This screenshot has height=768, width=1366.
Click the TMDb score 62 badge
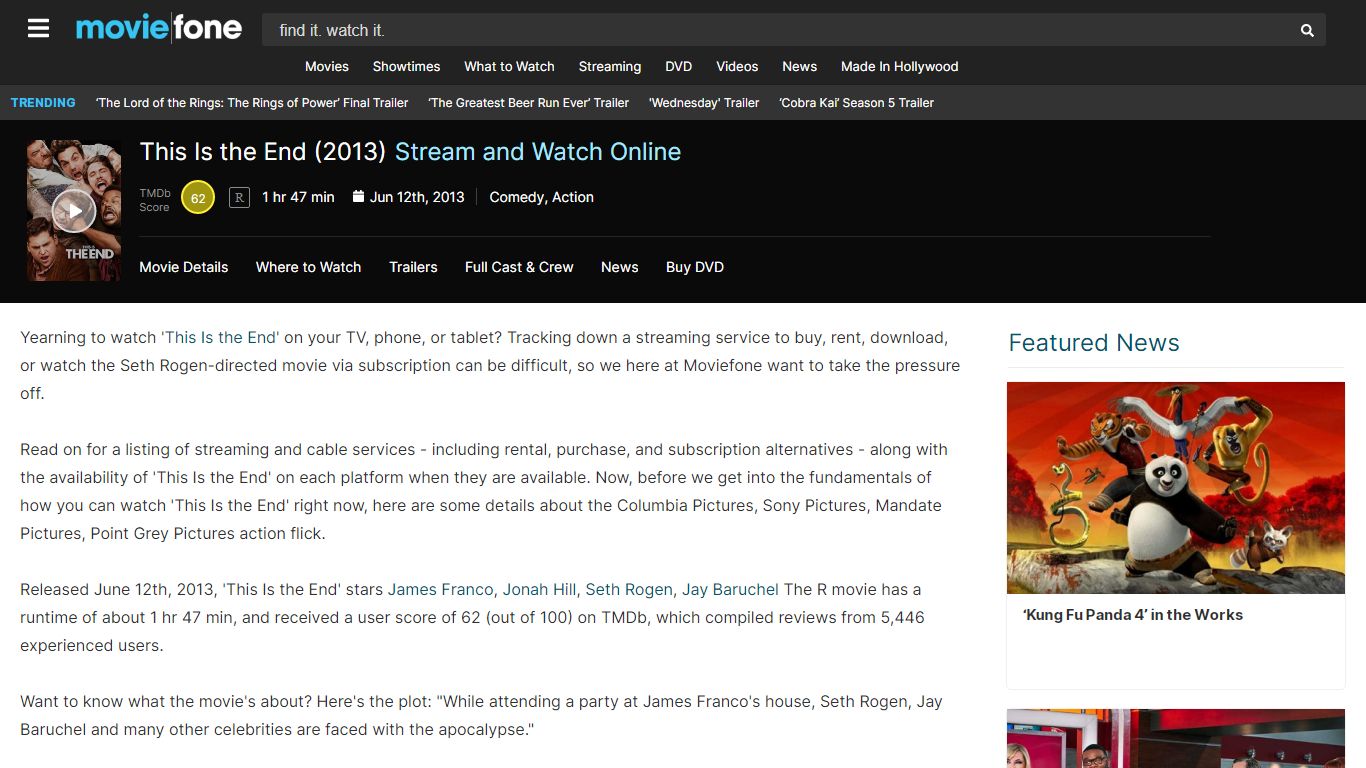198,198
